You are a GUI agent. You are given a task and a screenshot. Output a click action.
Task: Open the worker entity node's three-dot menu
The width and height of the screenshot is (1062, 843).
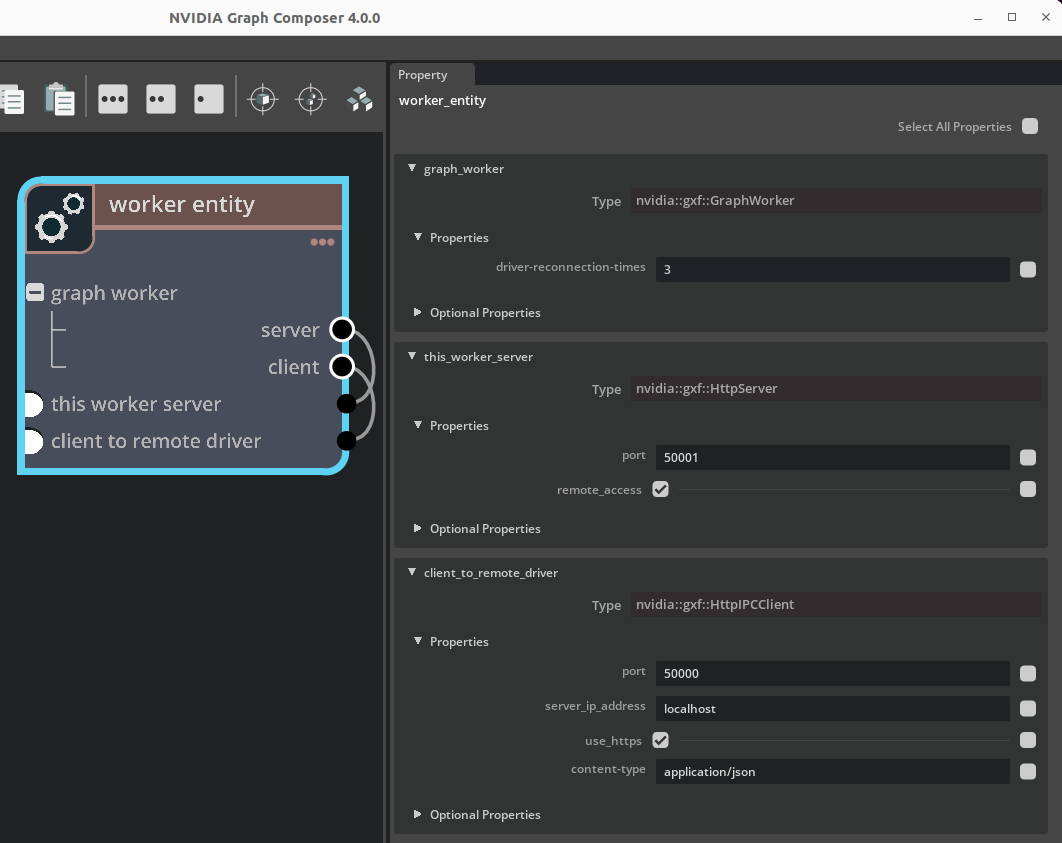tap(322, 242)
